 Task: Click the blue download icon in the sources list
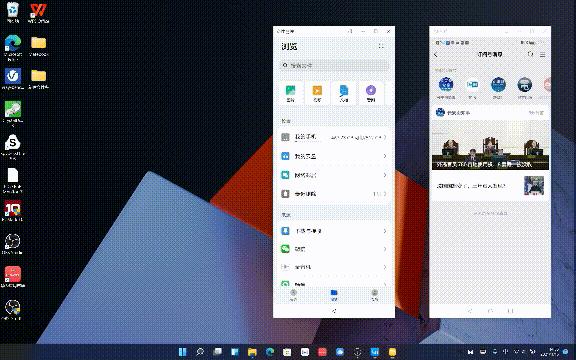click(x=285, y=231)
